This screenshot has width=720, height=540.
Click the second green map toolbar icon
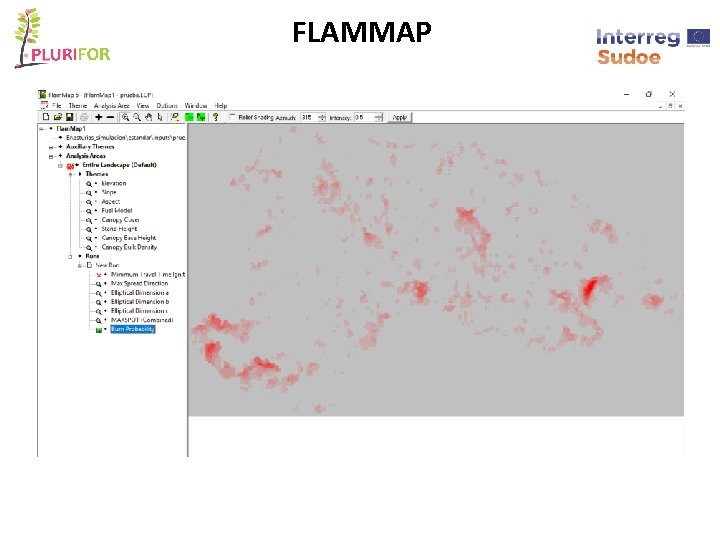201,117
